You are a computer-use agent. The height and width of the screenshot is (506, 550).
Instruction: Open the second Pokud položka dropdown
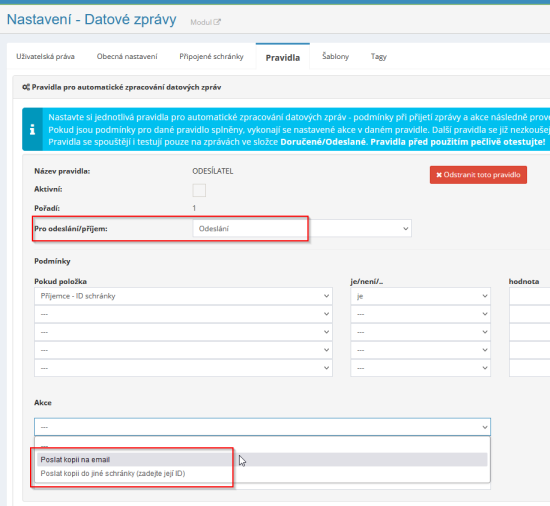pos(183,314)
